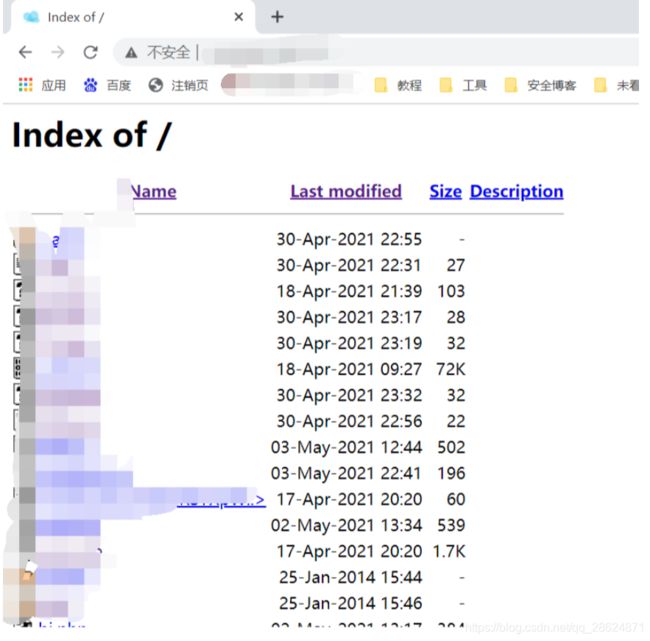
Task: Open the 百度 bookmark
Action: coord(108,86)
